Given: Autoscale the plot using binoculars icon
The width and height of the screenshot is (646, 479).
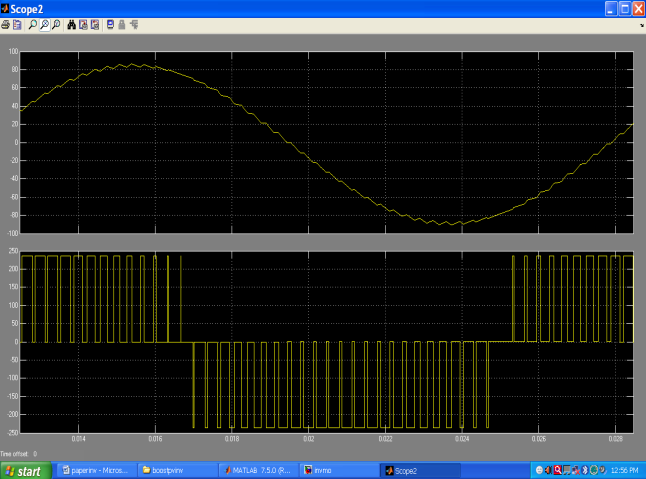Looking at the screenshot, I should pos(72,24).
